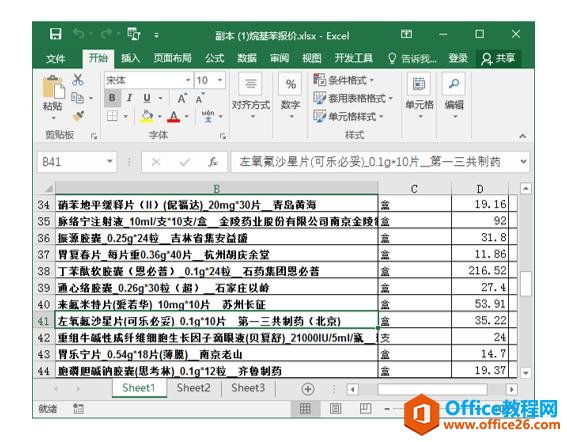Open the 字体 dialog launcher
The height and width of the screenshot is (442, 567).
(x=223, y=136)
